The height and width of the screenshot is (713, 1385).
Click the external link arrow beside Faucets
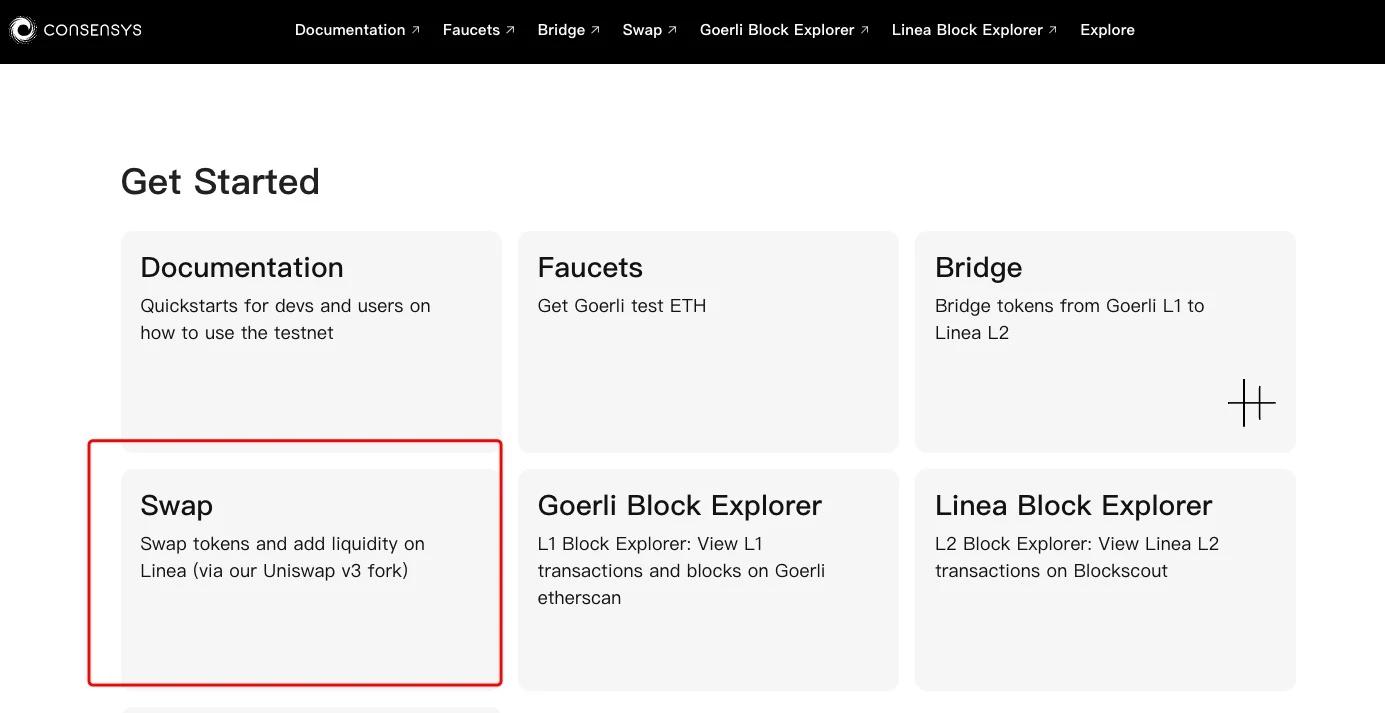point(508,27)
